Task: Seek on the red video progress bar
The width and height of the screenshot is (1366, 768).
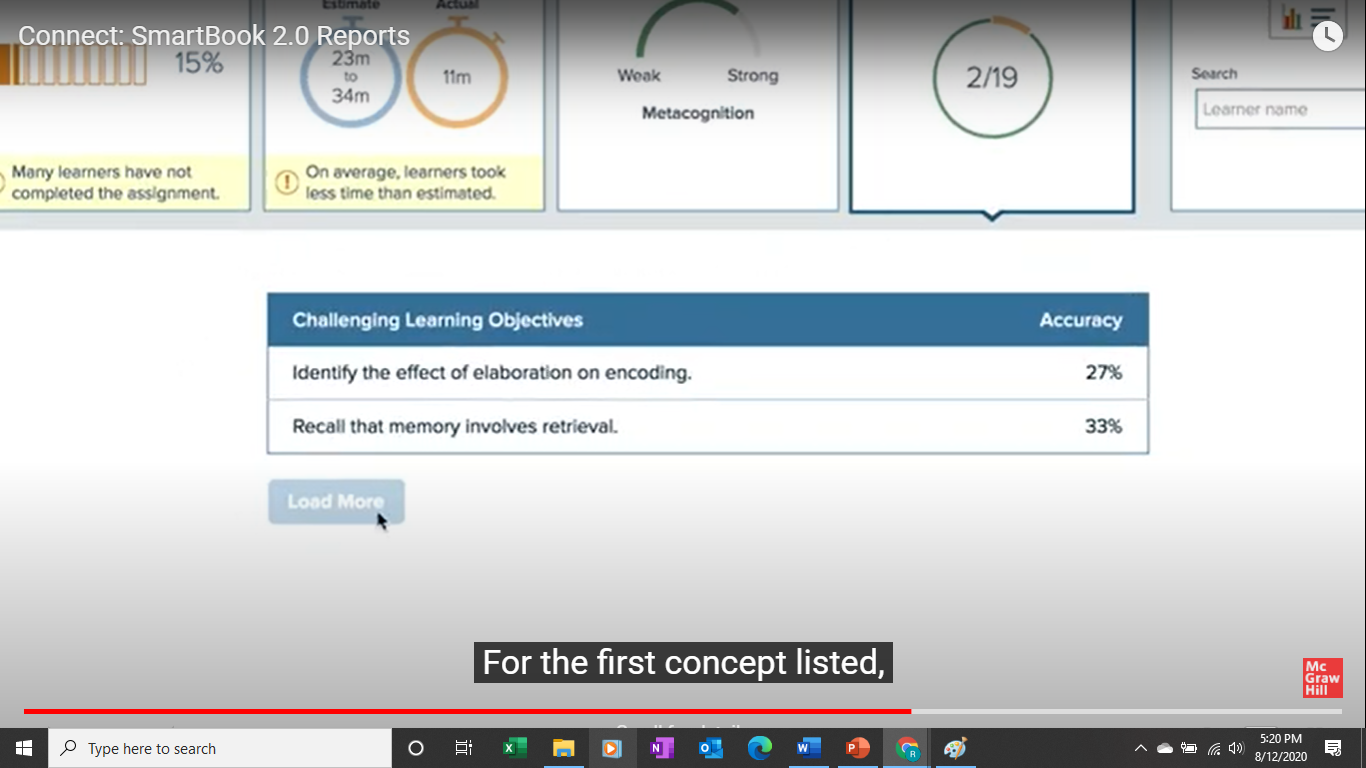Action: pyautogui.click(x=467, y=711)
